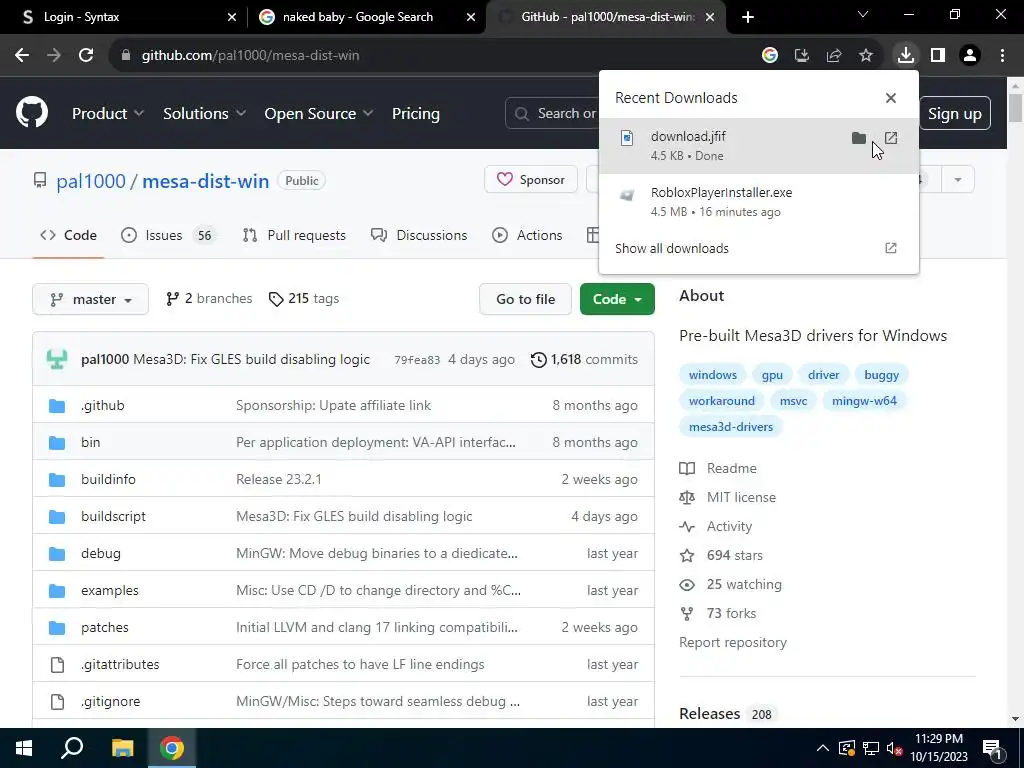Open File Explorer from taskbar
The image size is (1024, 768).
(x=122, y=748)
